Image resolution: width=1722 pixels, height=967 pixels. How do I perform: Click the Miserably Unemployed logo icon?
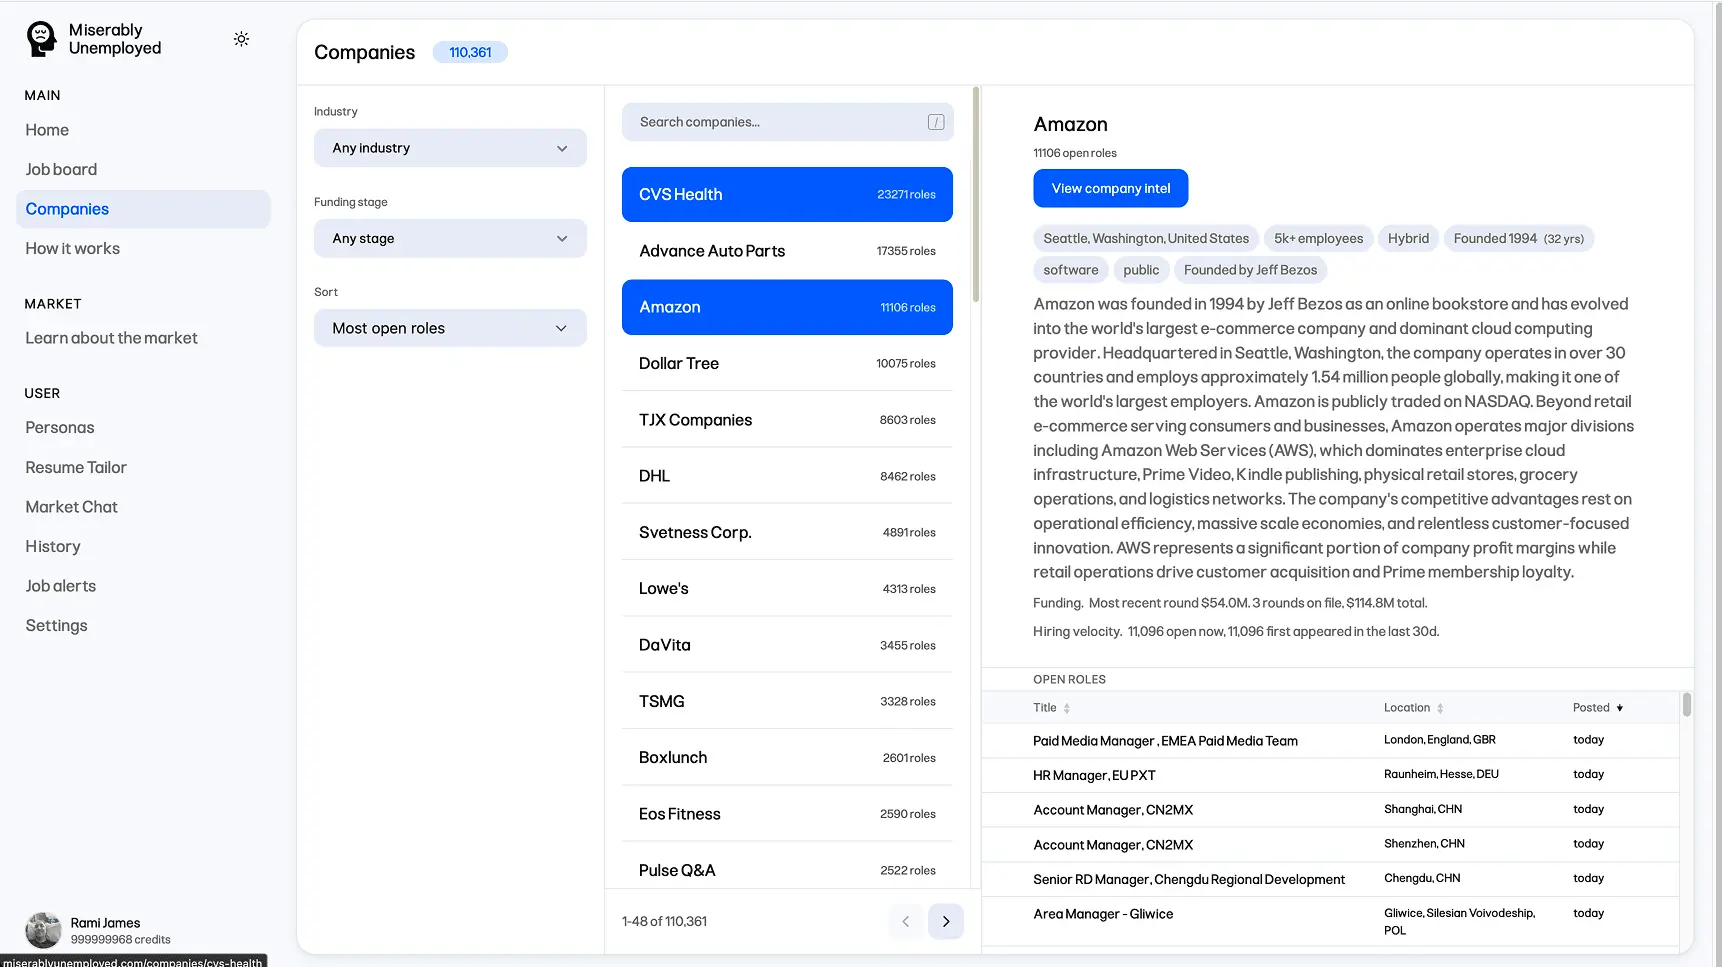click(x=41, y=39)
